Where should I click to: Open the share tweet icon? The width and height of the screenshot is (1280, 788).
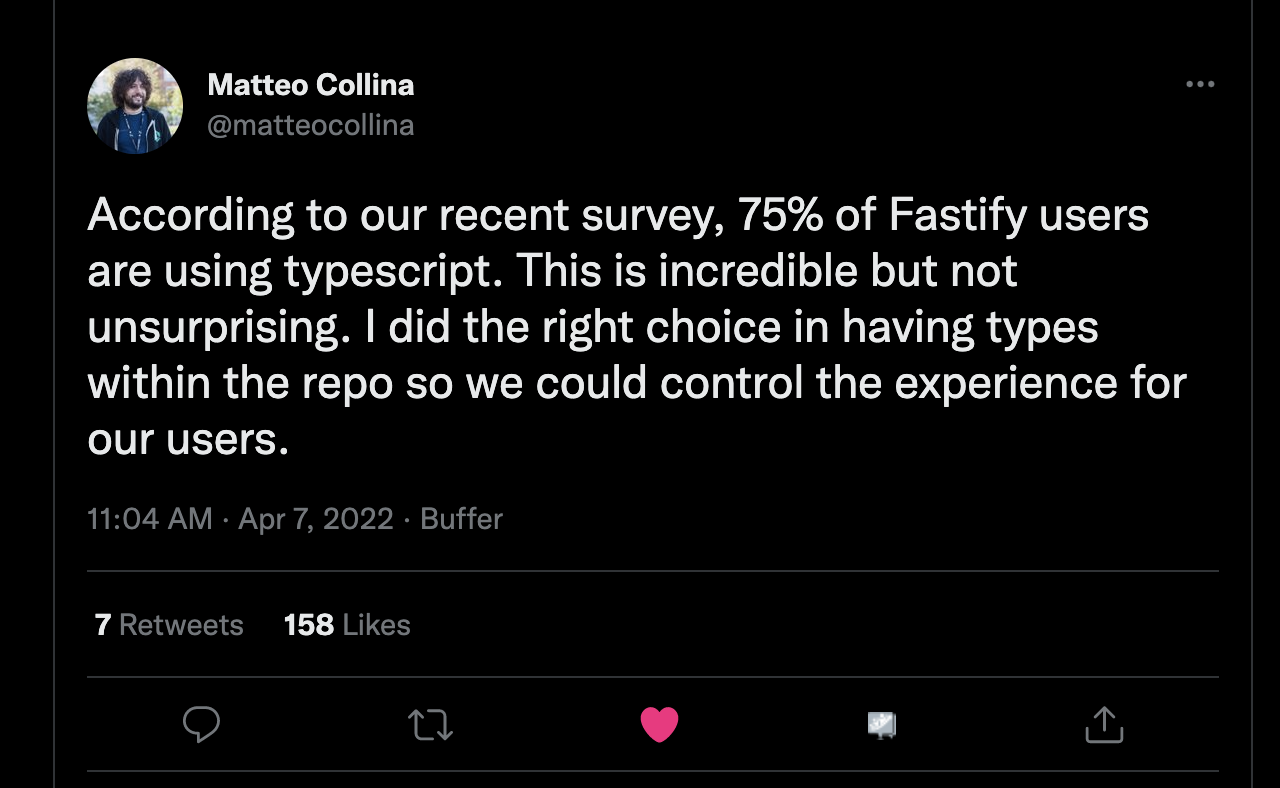[x=1104, y=724]
